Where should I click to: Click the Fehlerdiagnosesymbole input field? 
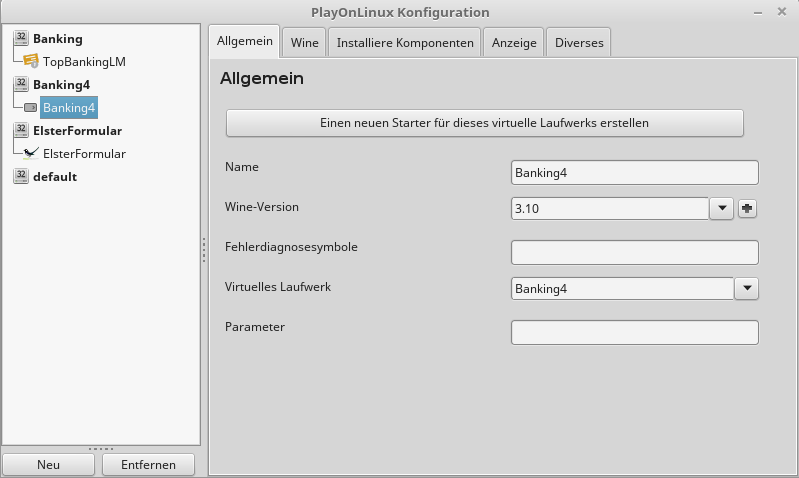click(x=634, y=252)
